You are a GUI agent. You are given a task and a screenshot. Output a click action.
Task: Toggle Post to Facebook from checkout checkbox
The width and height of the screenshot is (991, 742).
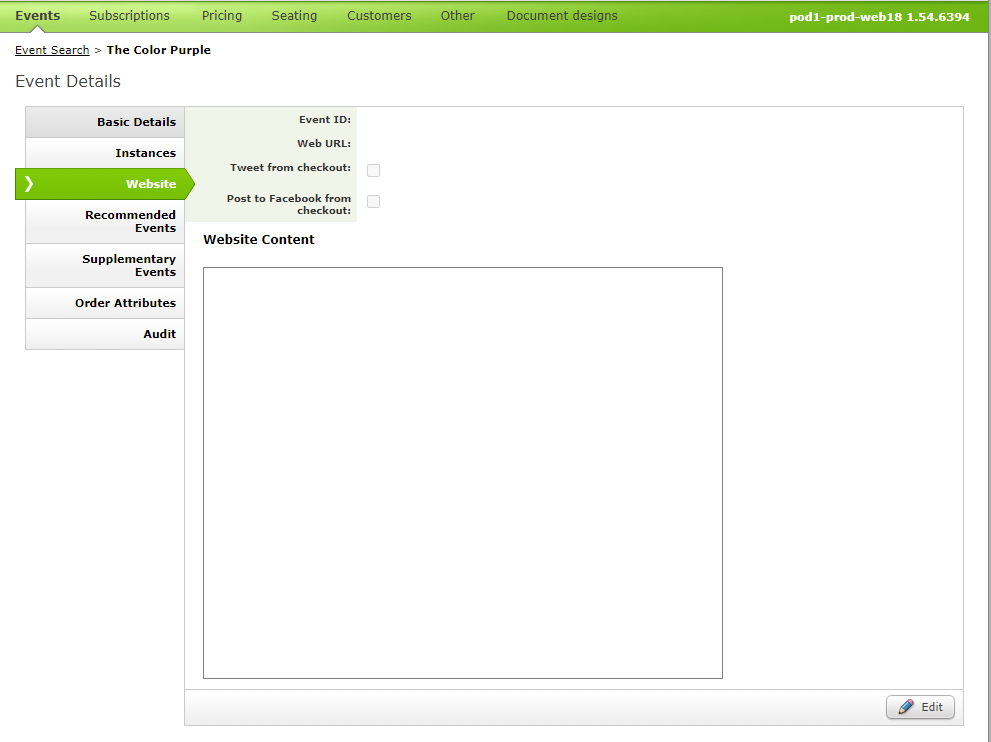pos(374,201)
